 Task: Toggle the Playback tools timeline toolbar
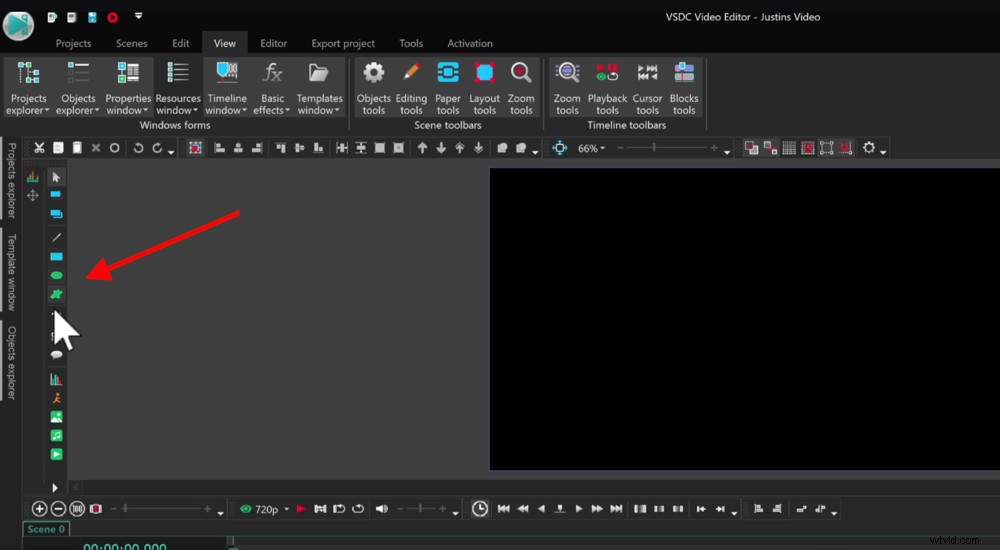[x=607, y=87]
